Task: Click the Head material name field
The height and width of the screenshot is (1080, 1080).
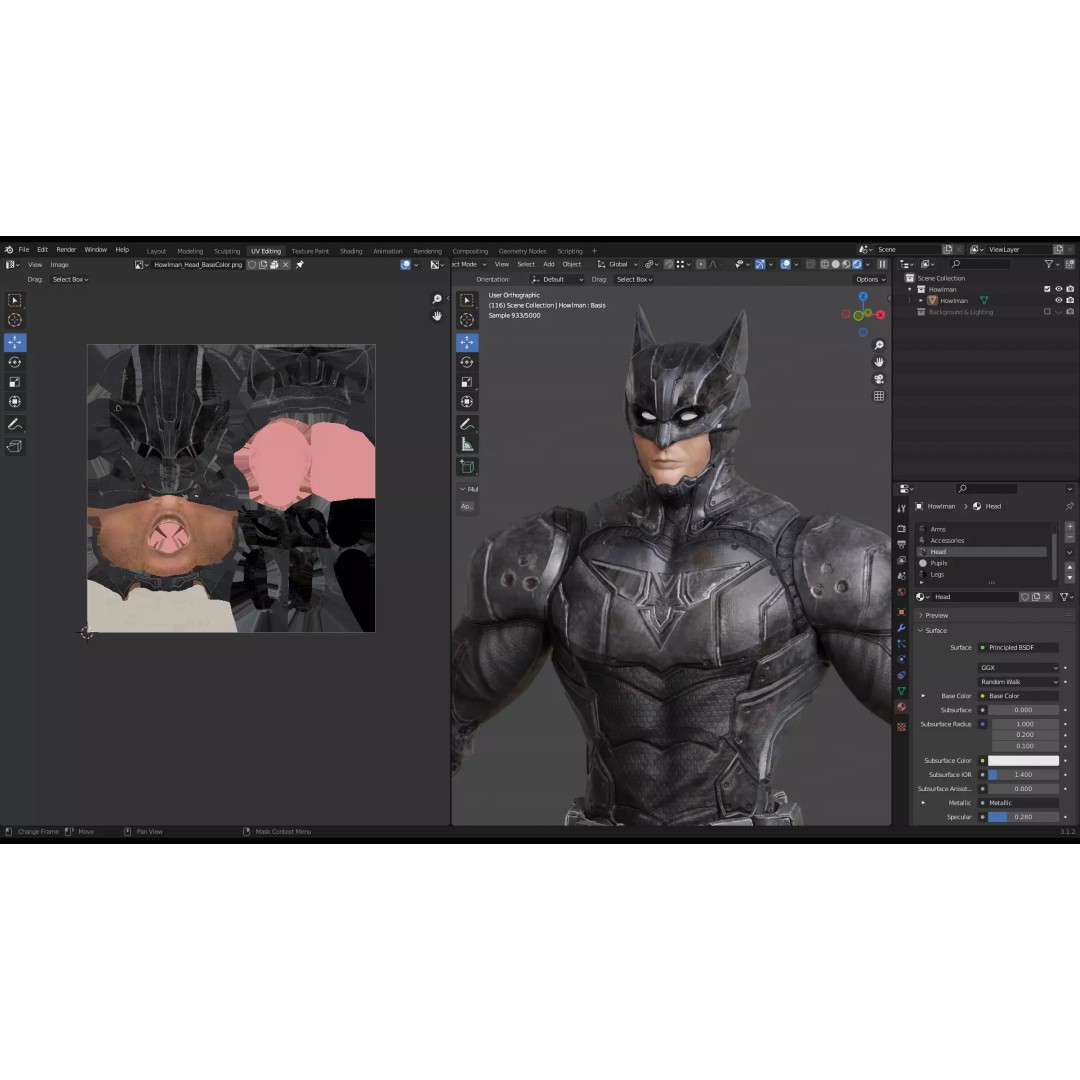Action: pos(975,597)
